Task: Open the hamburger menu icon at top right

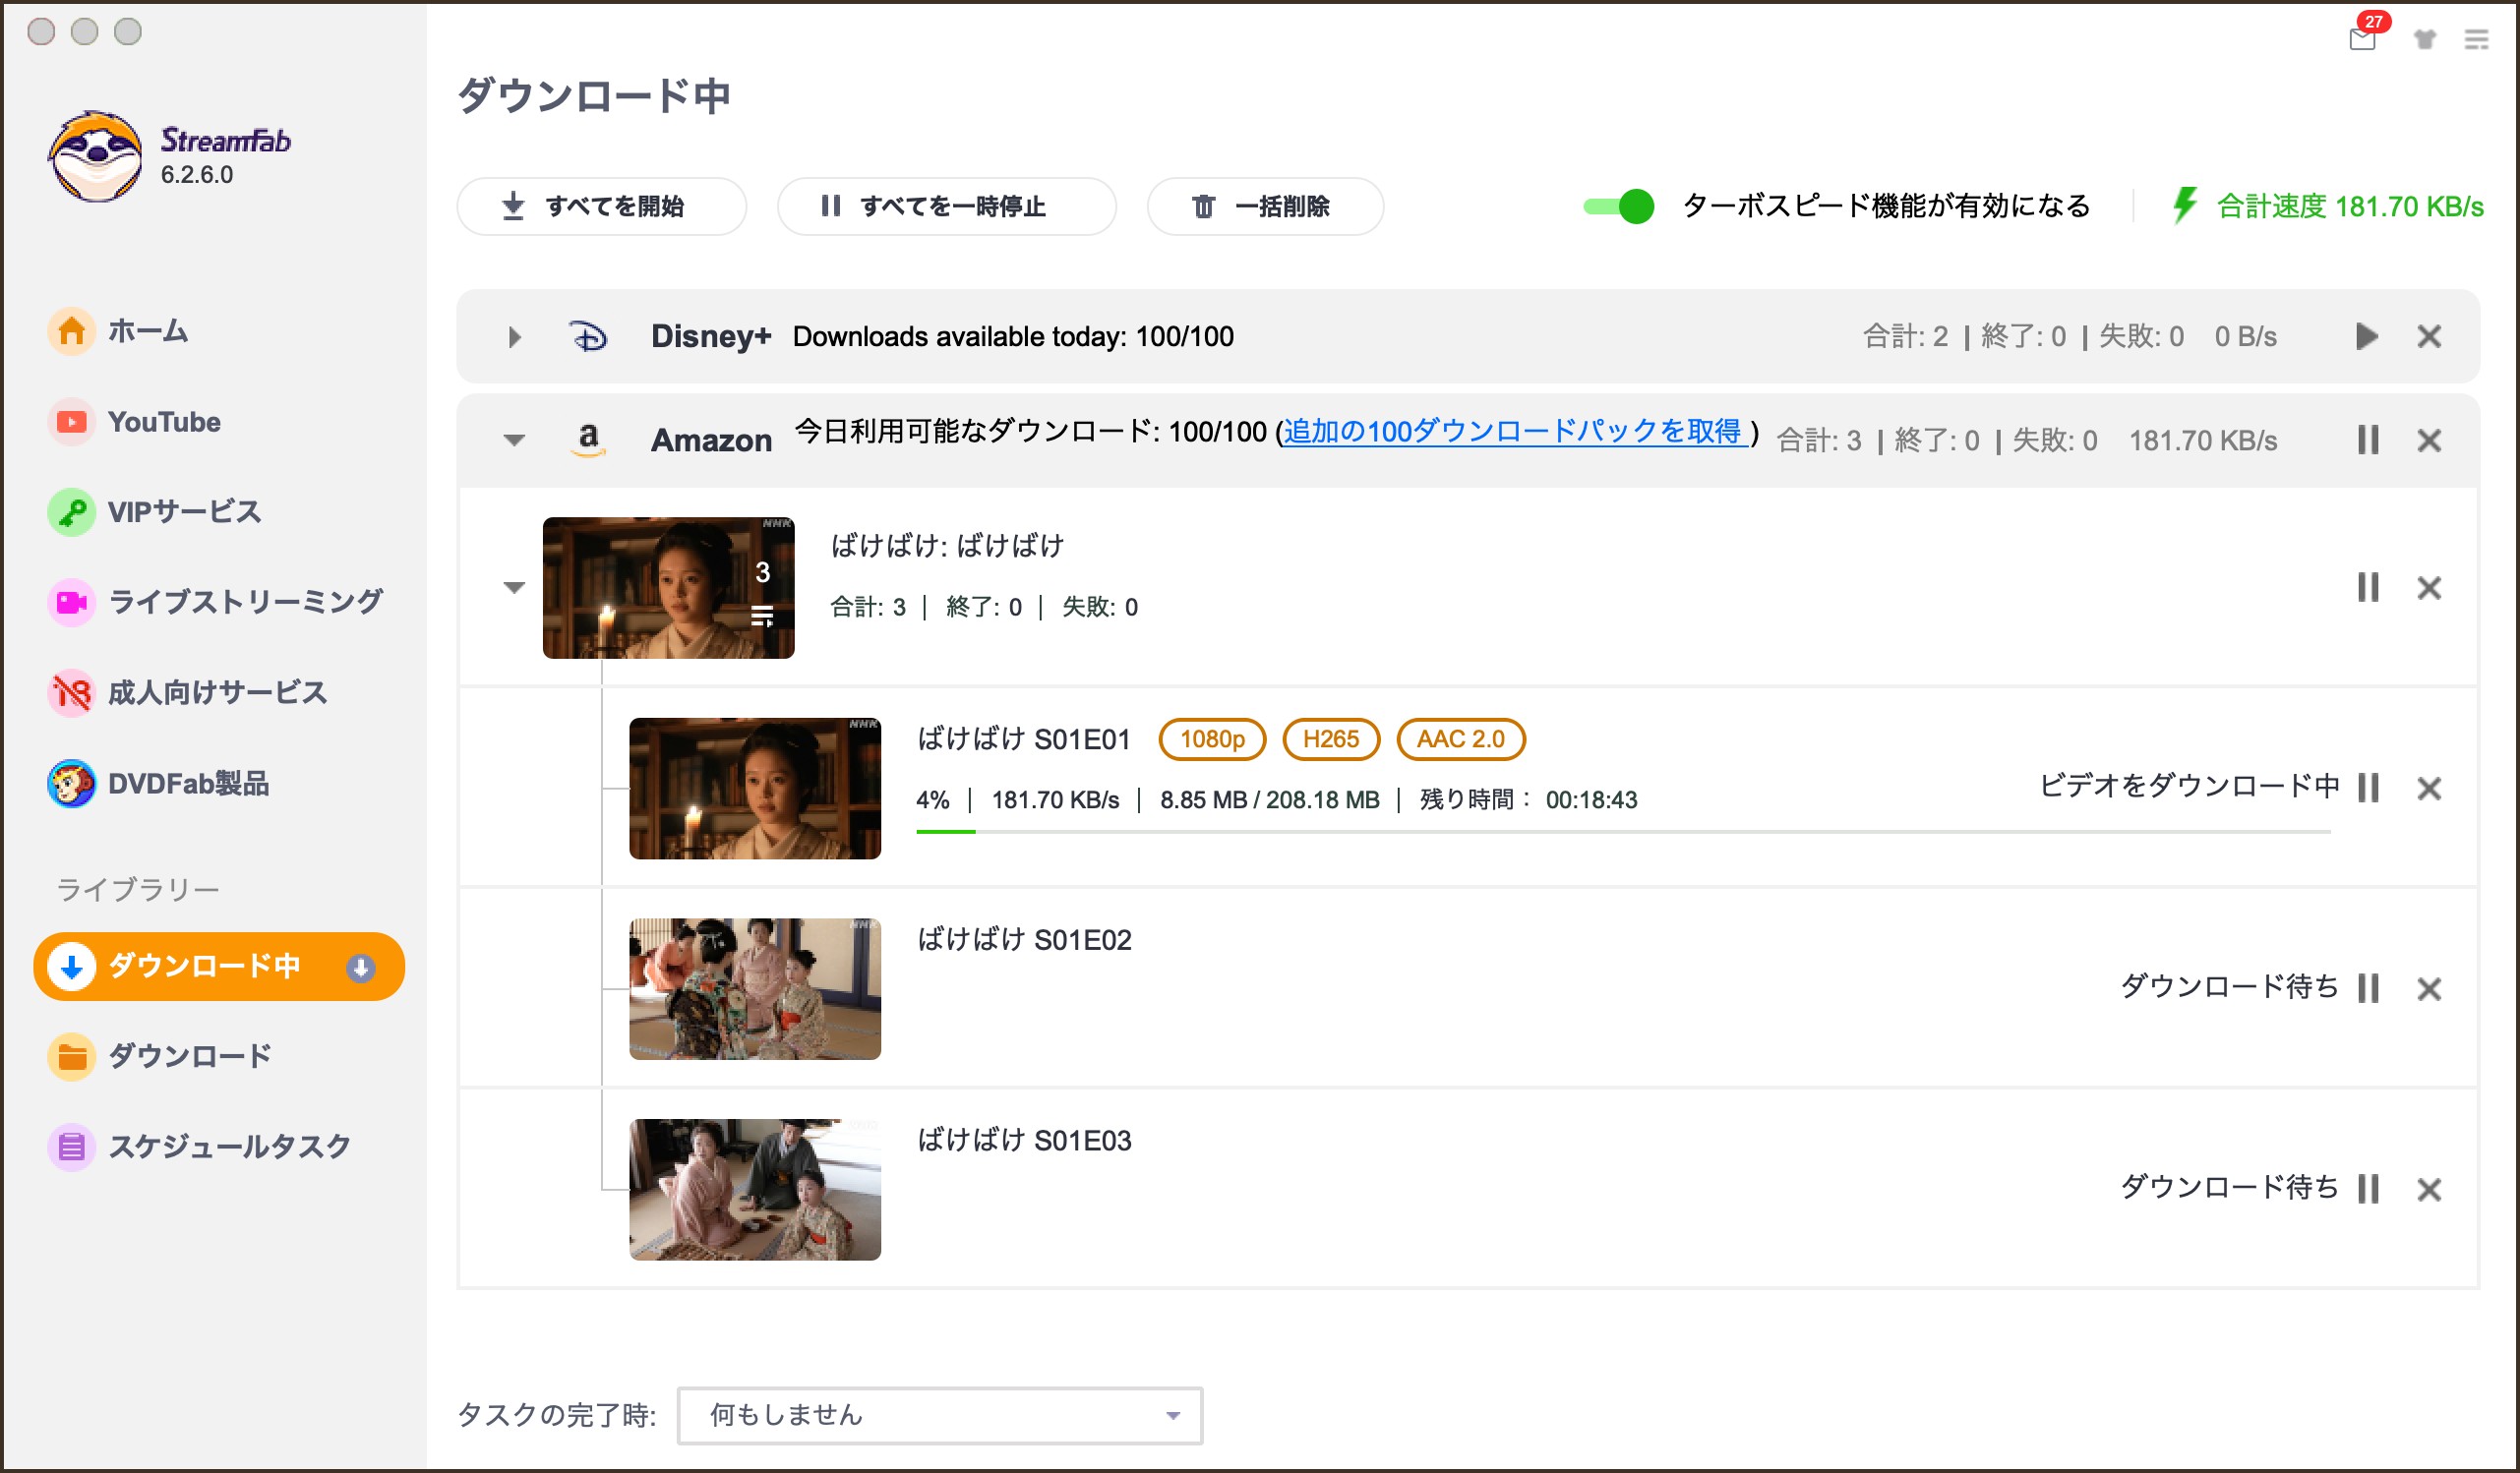Action: point(2476,40)
